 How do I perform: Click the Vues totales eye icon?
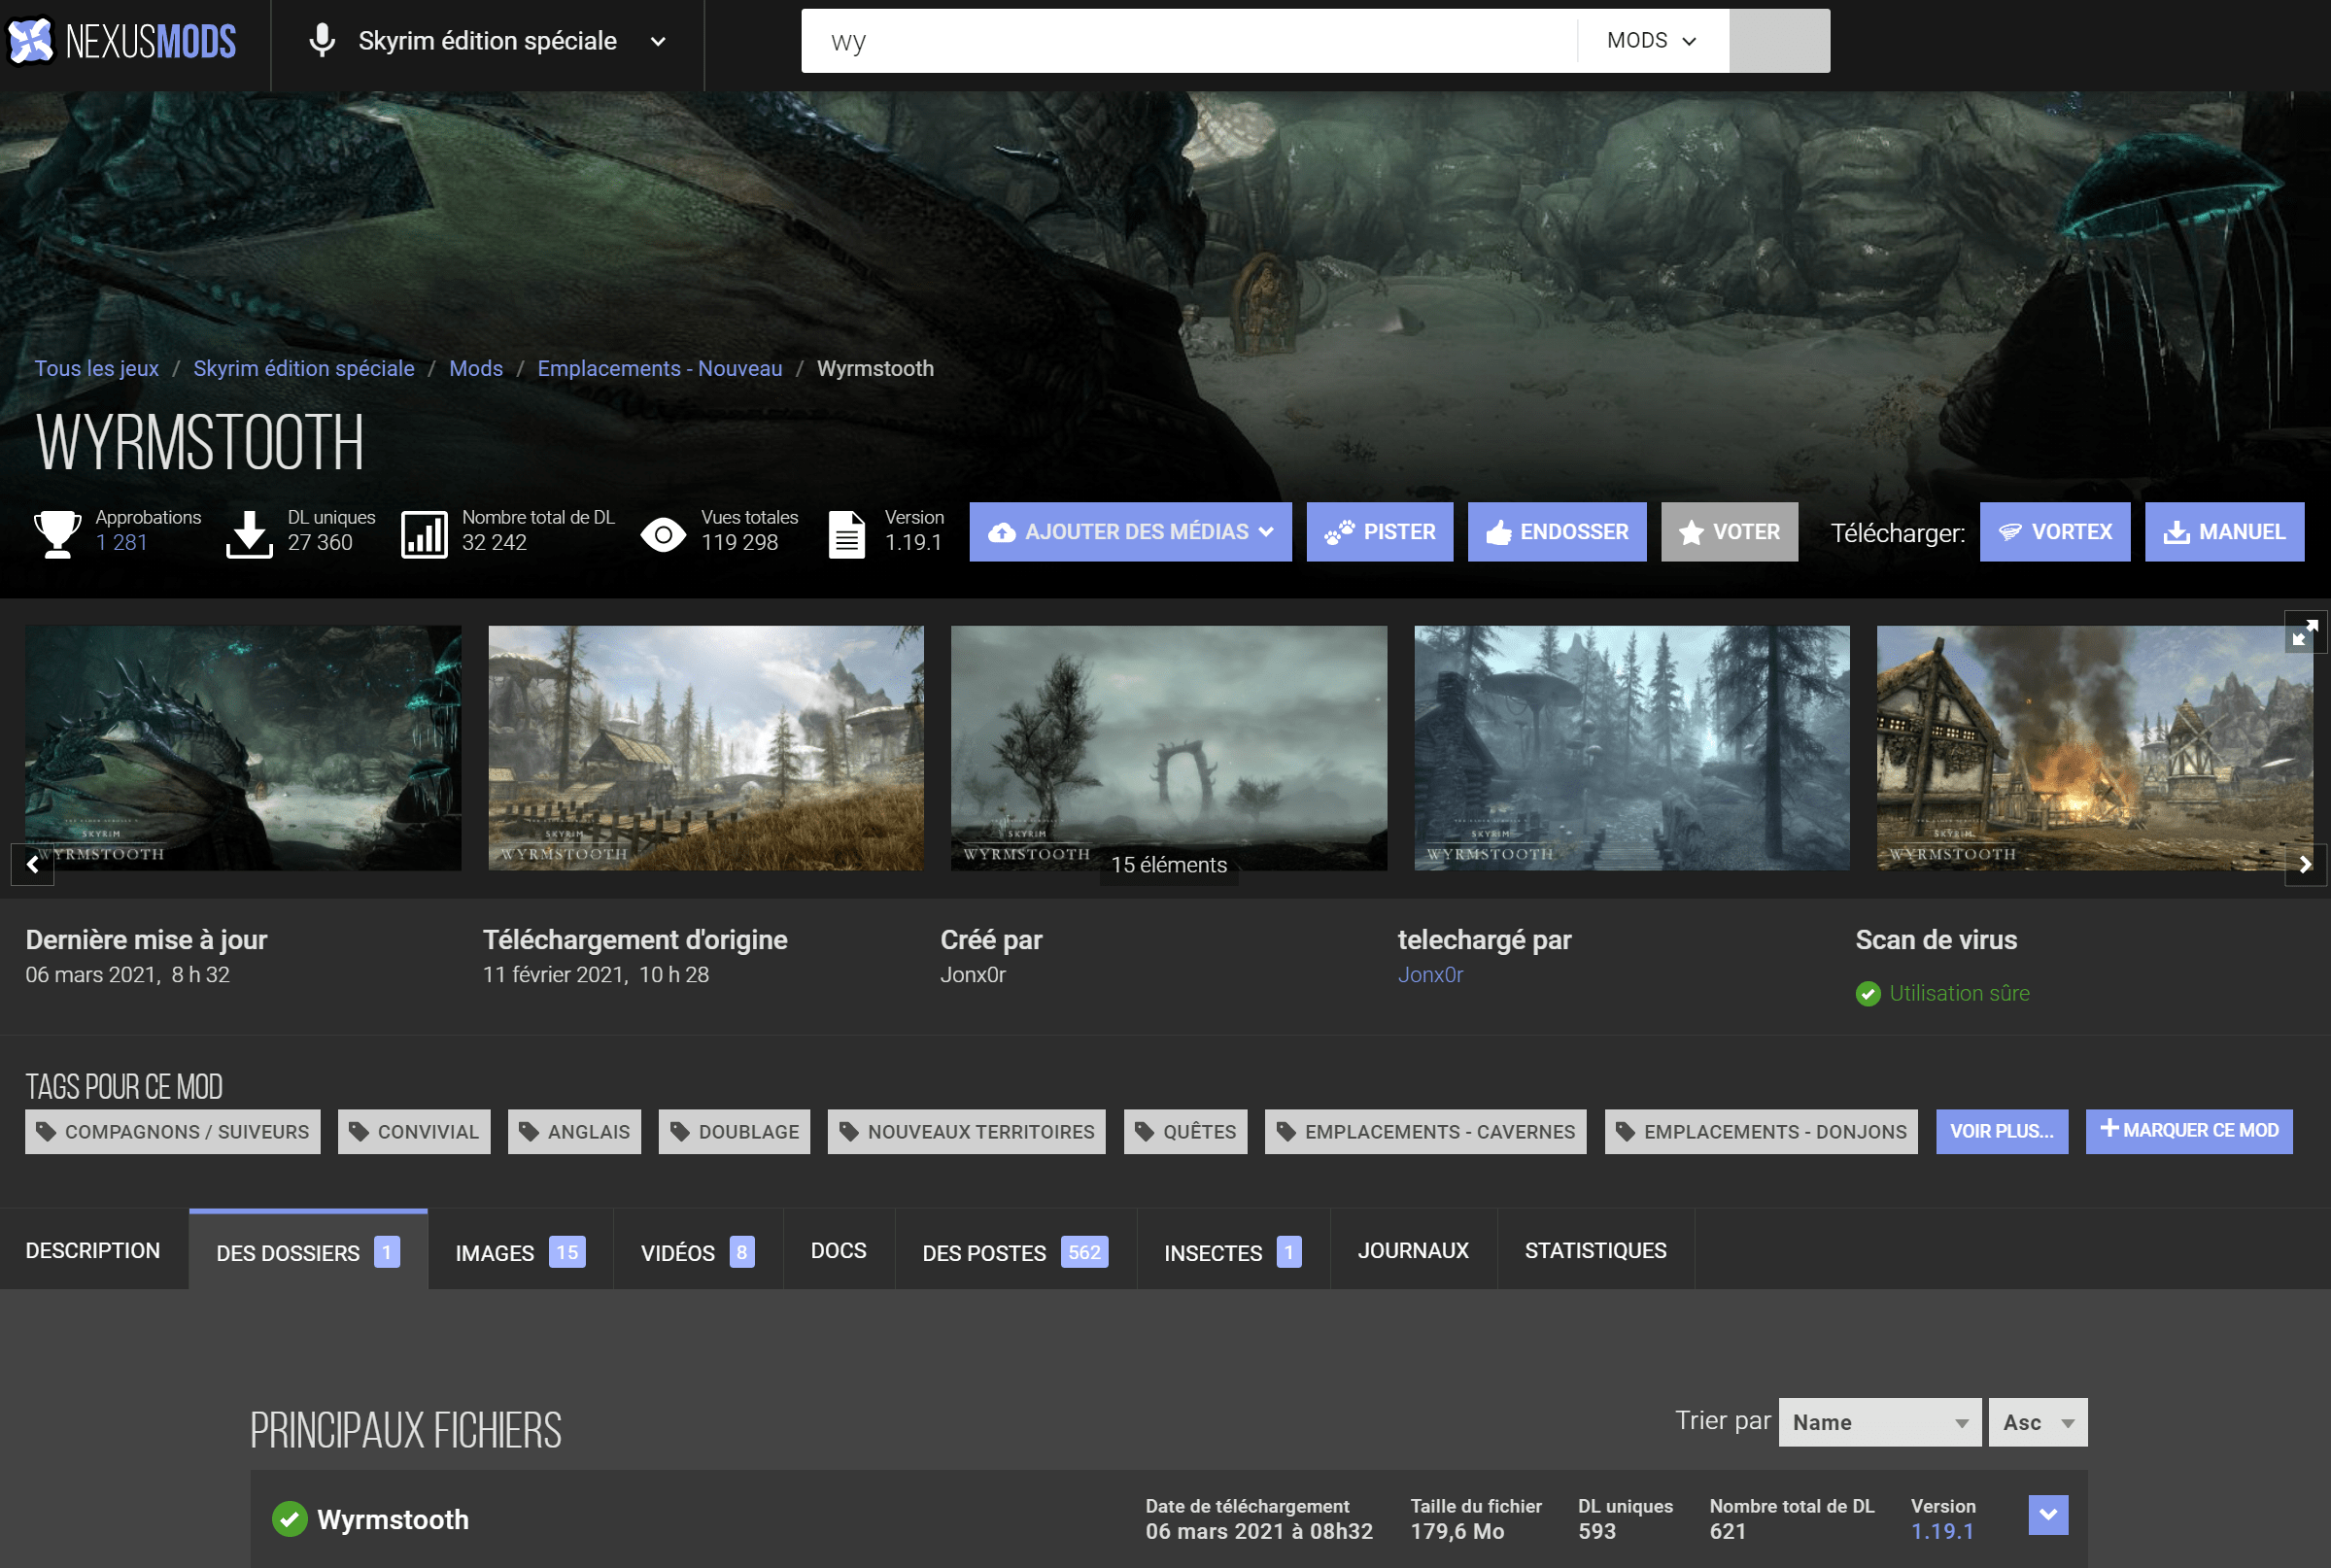[663, 534]
